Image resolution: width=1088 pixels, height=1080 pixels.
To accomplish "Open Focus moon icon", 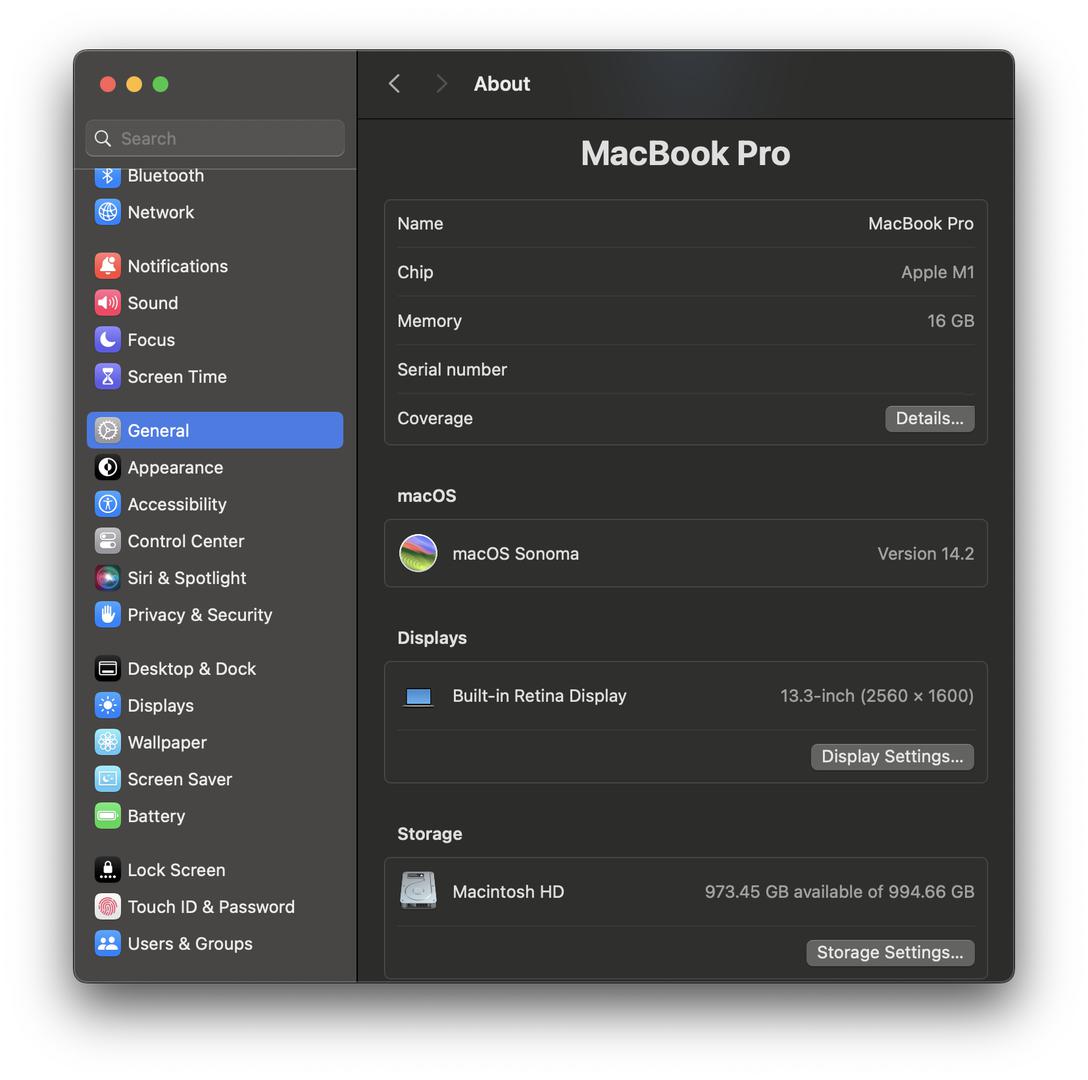I will pos(108,340).
